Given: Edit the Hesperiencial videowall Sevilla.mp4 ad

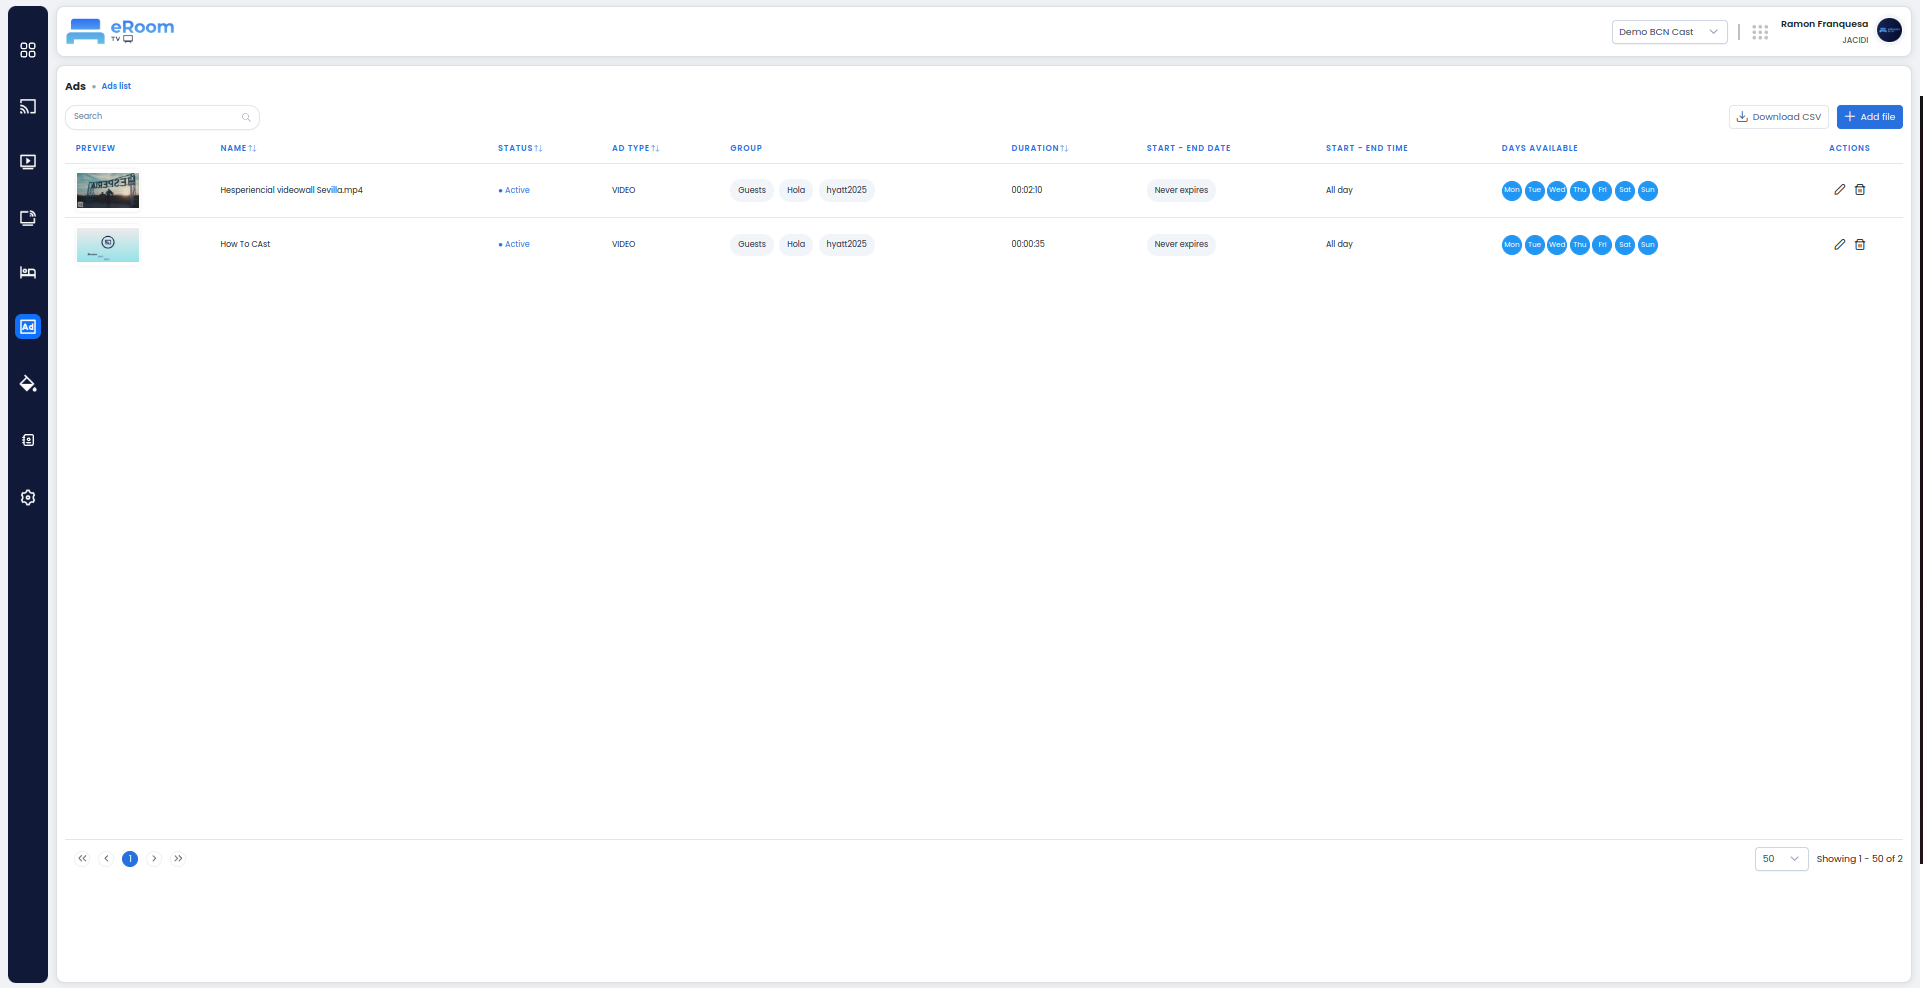Looking at the screenshot, I should click(x=1839, y=190).
